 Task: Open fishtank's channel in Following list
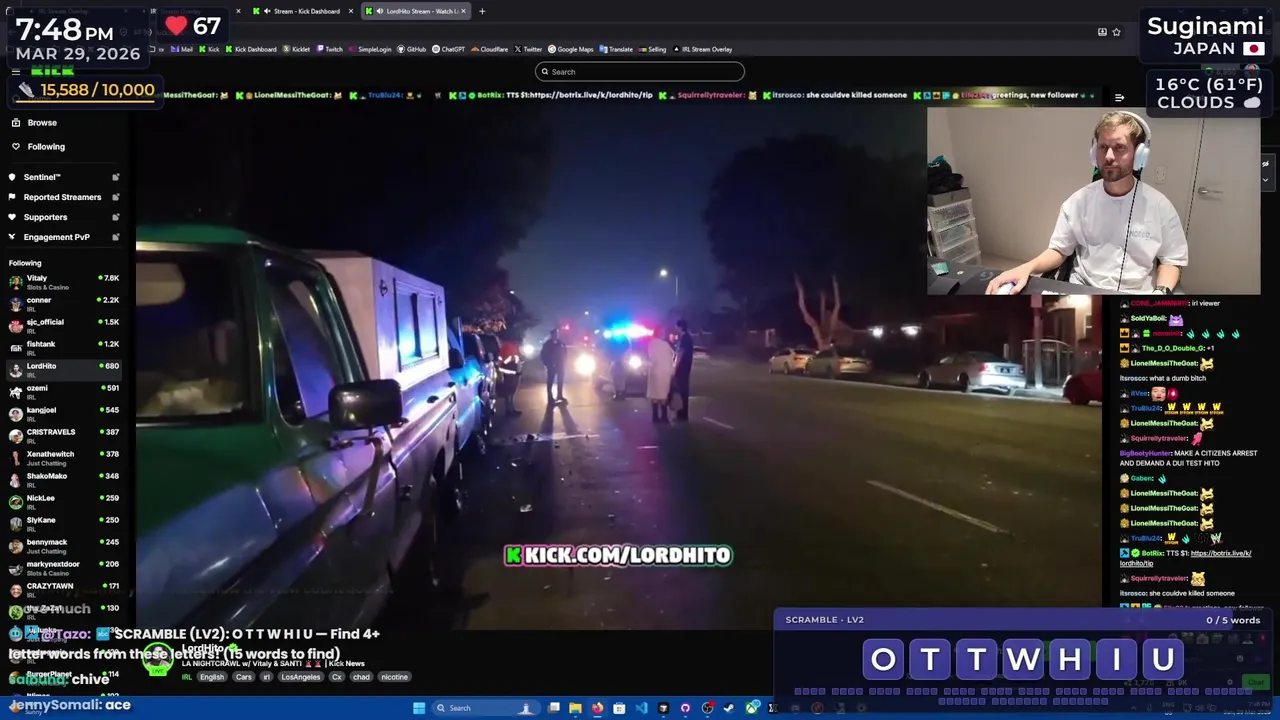[x=64, y=348]
